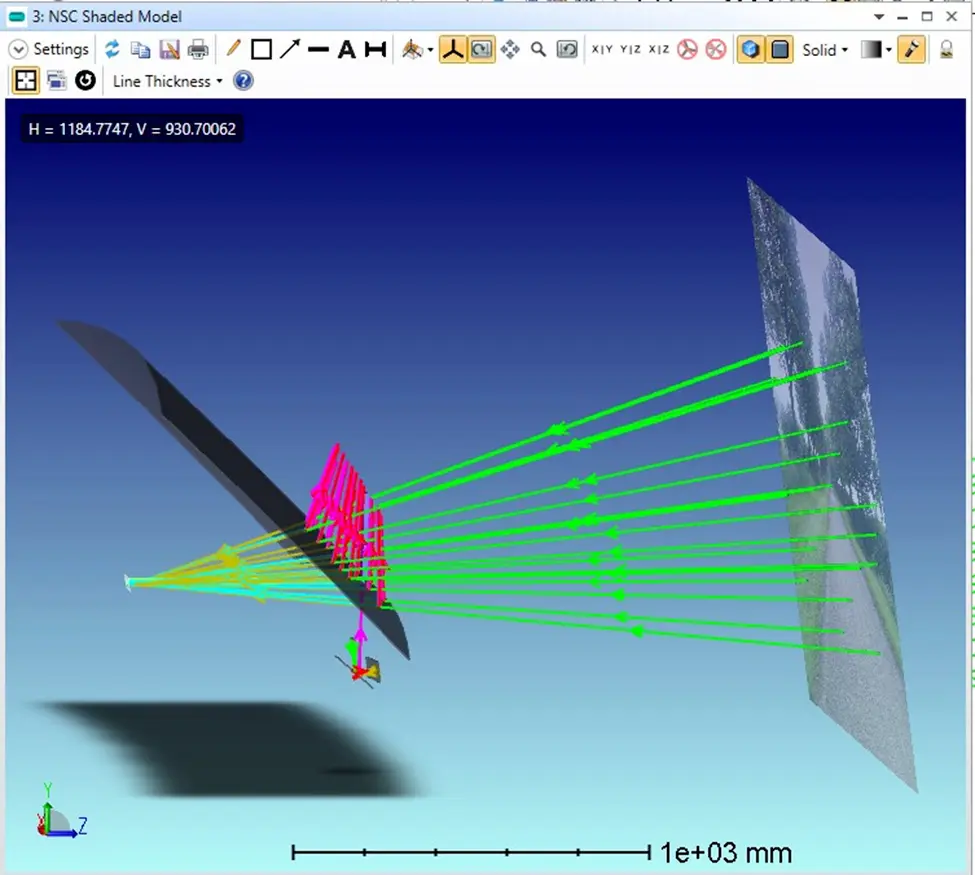The width and height of the screenshot is (975, 875).
Task: Select the arrow annotation tool
Action: pos(290,49)
